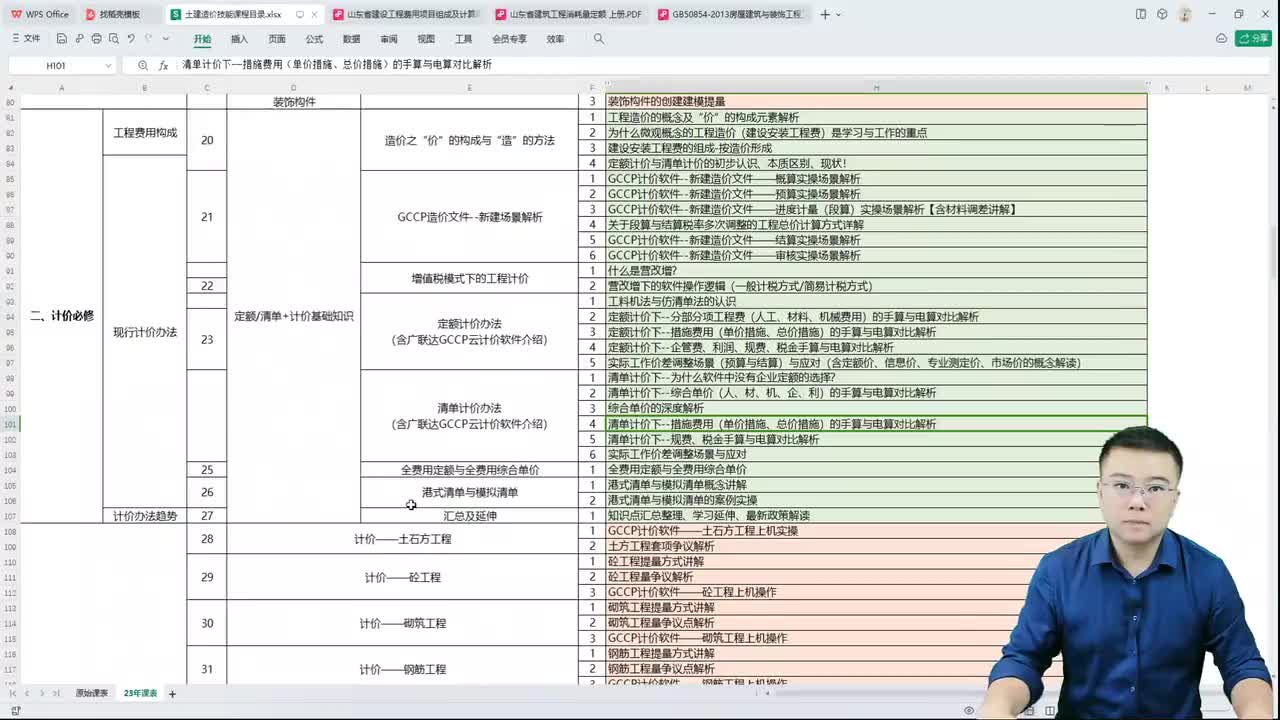Click cell 什么是营改增?
The image size is (1280, 720).
pyautogui.click(x=876, y=271)
